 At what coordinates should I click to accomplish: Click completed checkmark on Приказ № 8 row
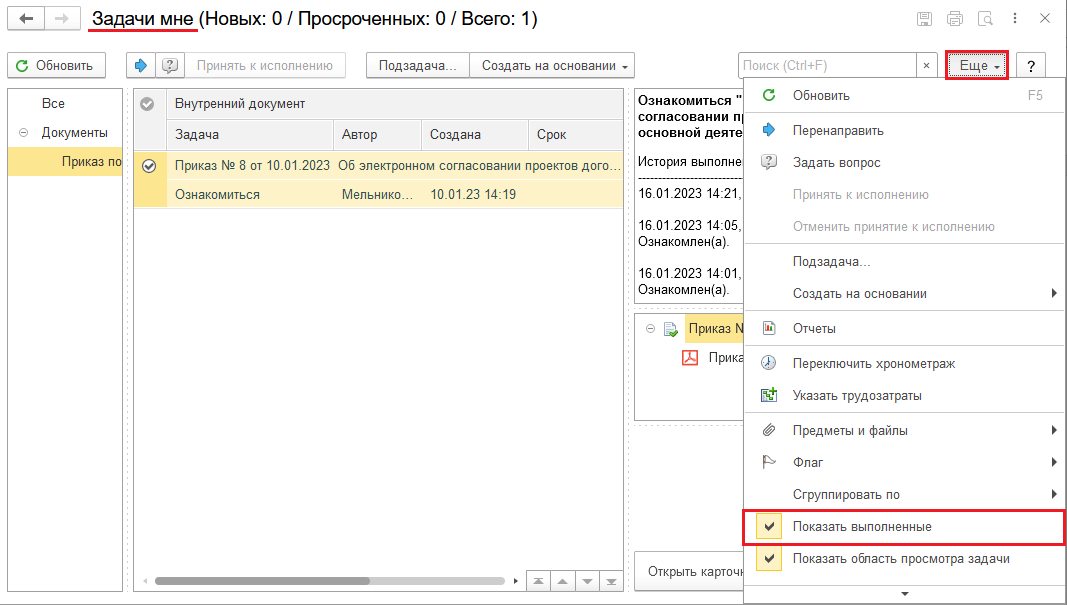click(149, 167)
